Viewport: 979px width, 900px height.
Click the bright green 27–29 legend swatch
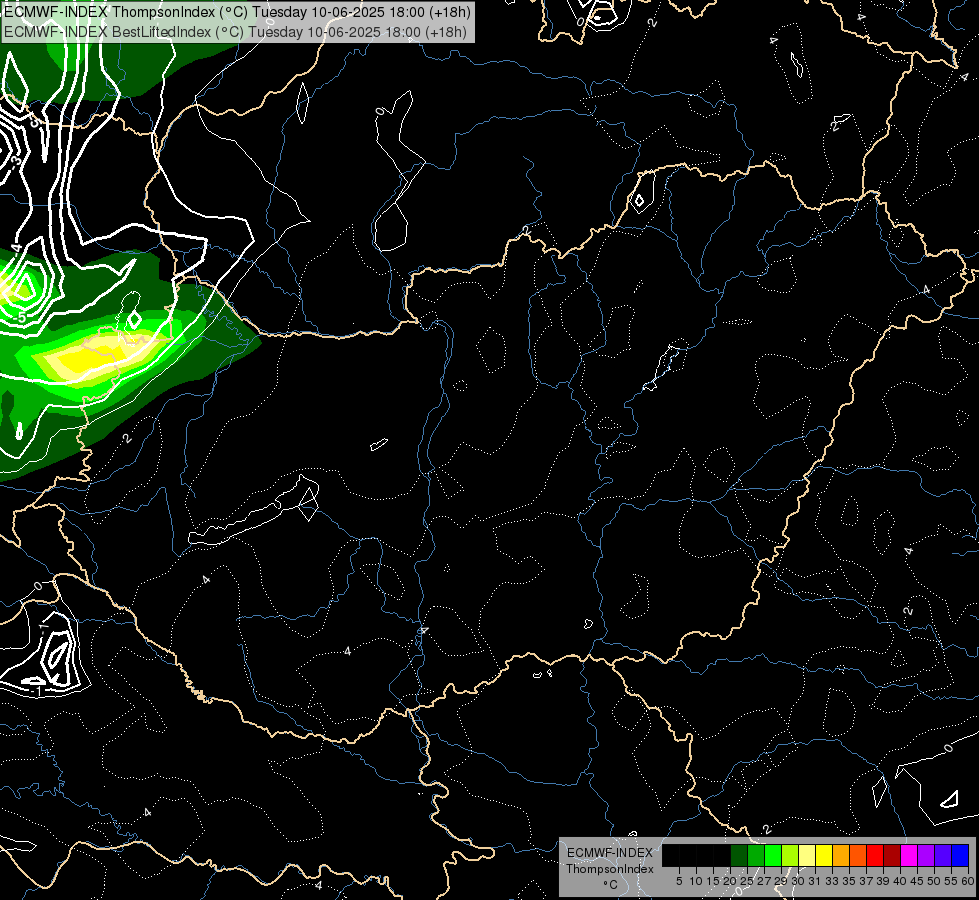click(773, 855)
